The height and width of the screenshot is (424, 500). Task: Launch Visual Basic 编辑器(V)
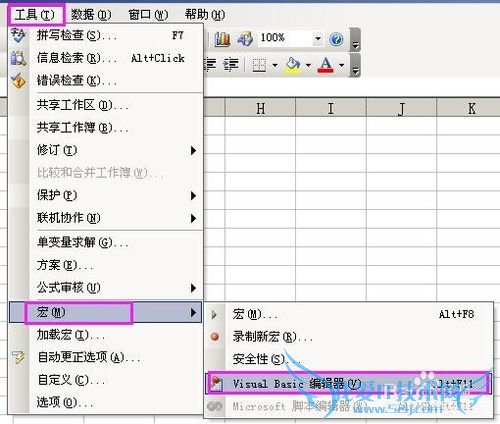tap(349, 384)
